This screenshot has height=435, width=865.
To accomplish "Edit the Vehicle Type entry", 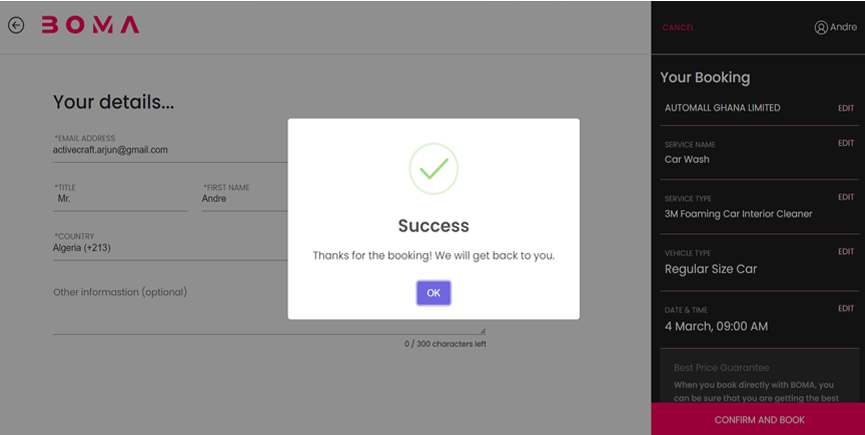I will pos(846,252).
